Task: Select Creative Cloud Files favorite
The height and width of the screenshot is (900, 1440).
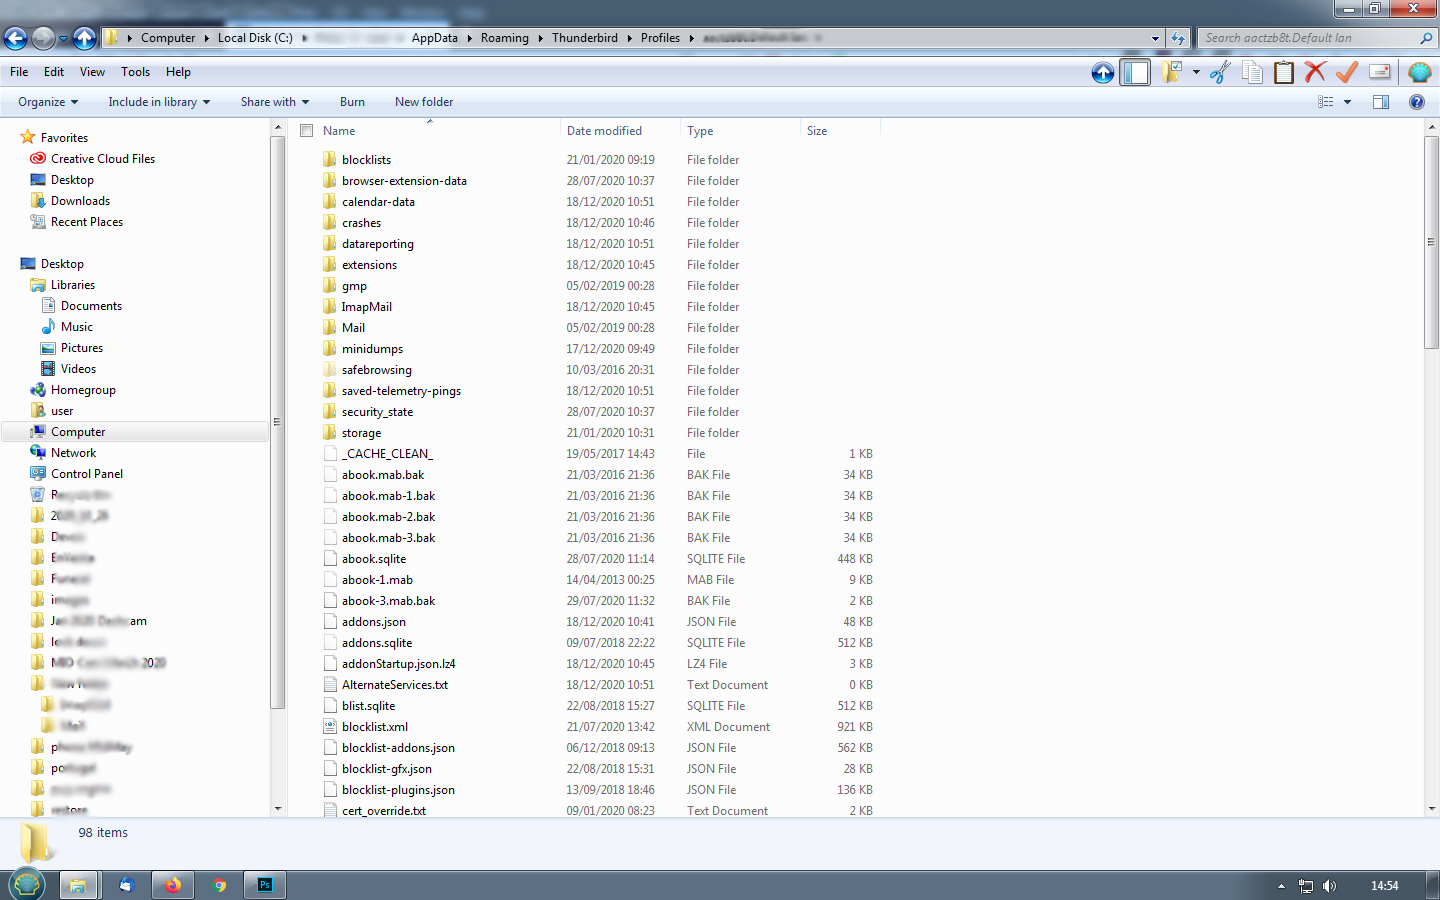Action: click(x=103, y=159)
